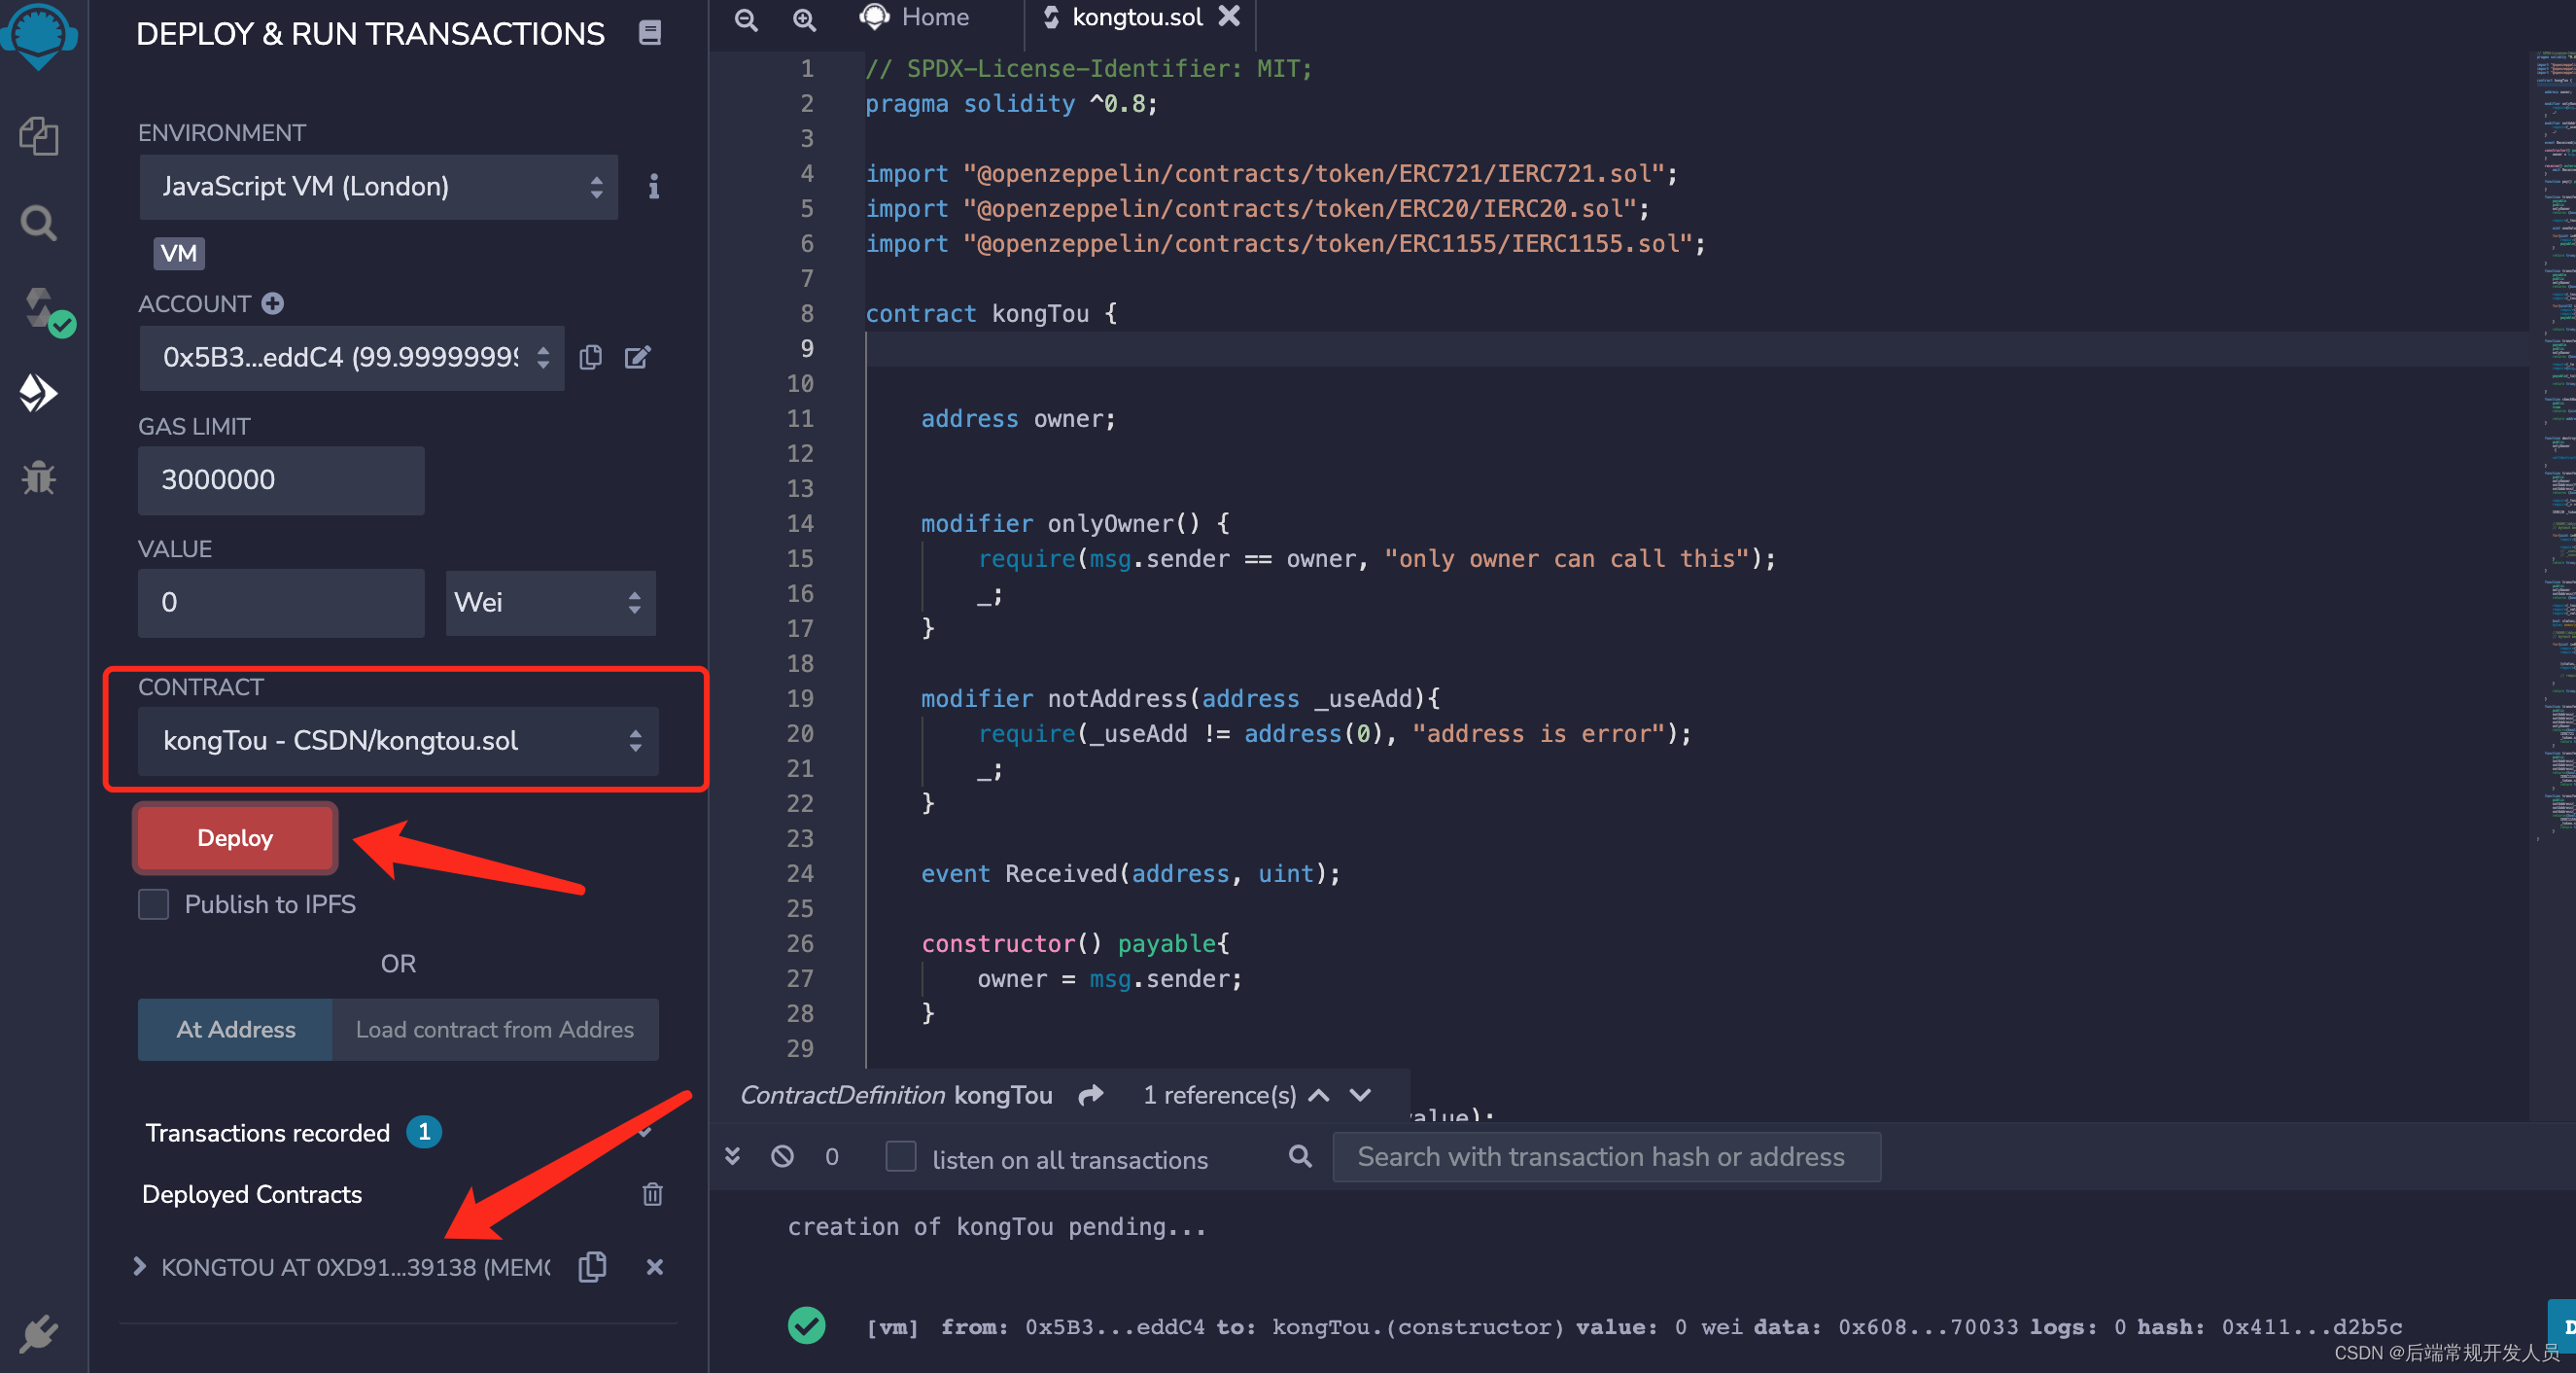2576x1373 pixels.
Task: Enable 'Publish to IPFS' checkbox
Action: 152,902
